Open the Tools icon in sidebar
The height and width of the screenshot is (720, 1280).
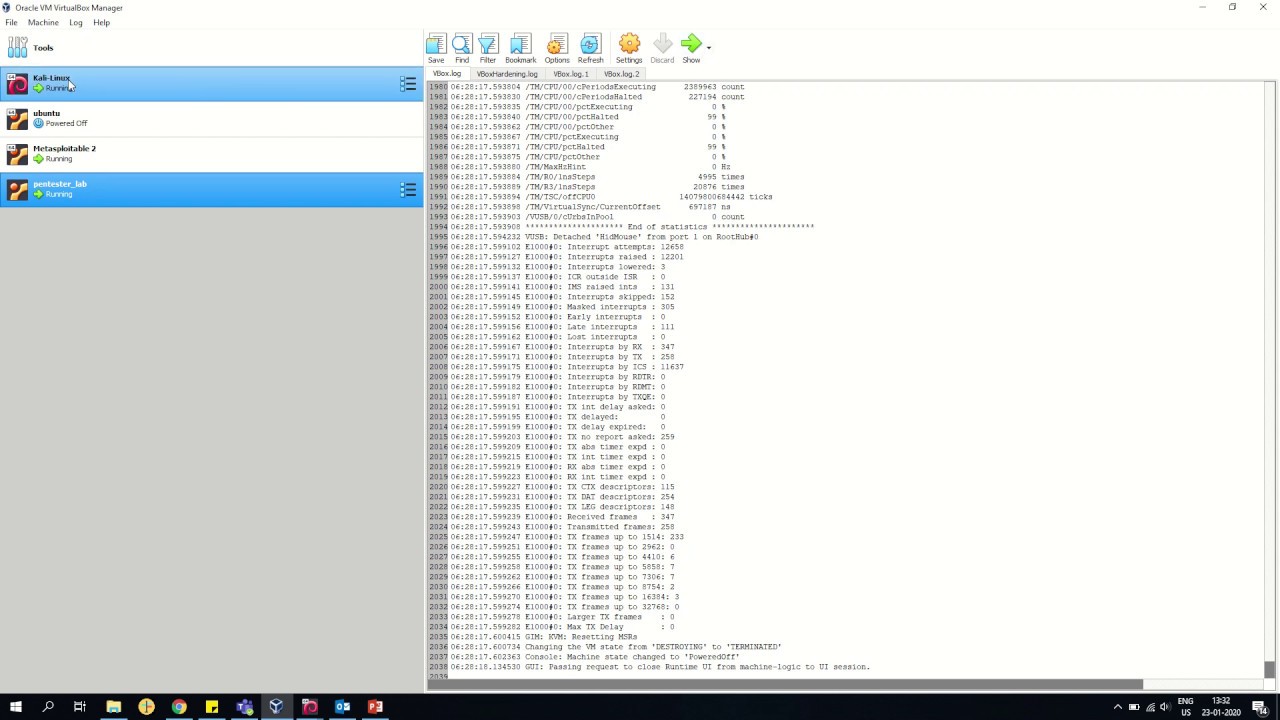17,48
